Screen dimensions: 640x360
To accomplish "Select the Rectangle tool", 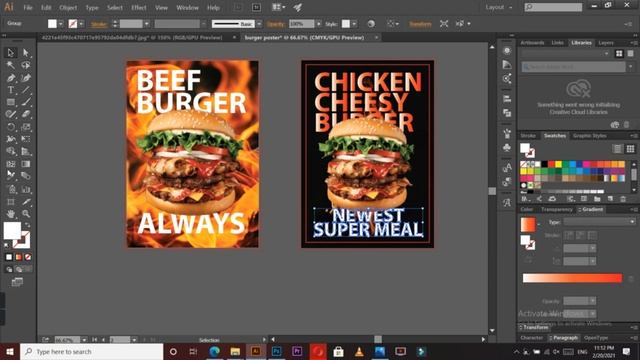I will point(11,102).
